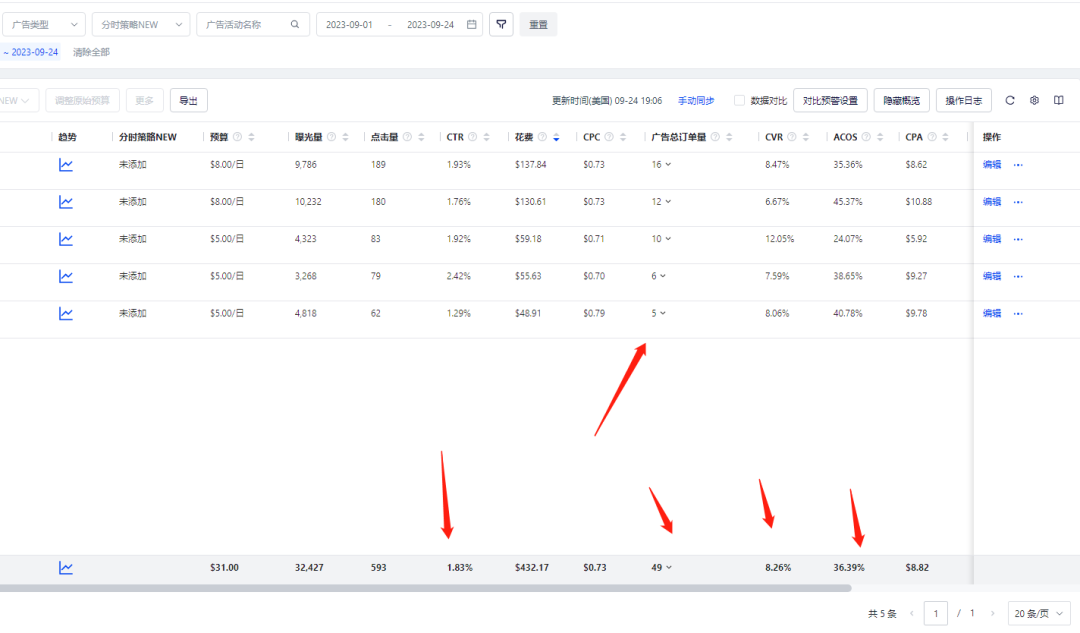
Task: Open trend chart for $137.84 spend row
Action: click(x=66, y=165)
